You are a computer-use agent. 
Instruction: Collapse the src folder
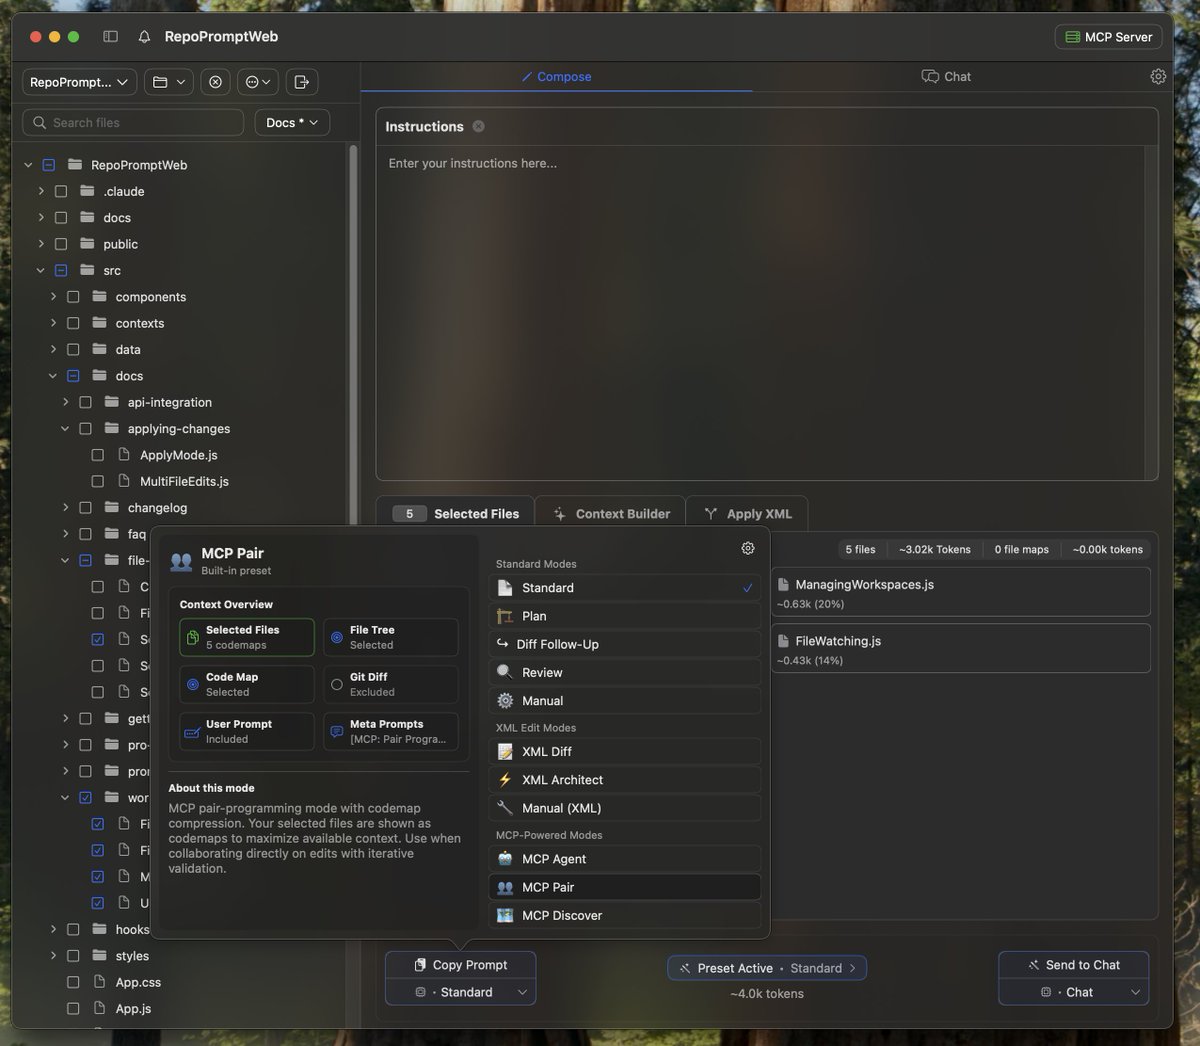point(41,270)
